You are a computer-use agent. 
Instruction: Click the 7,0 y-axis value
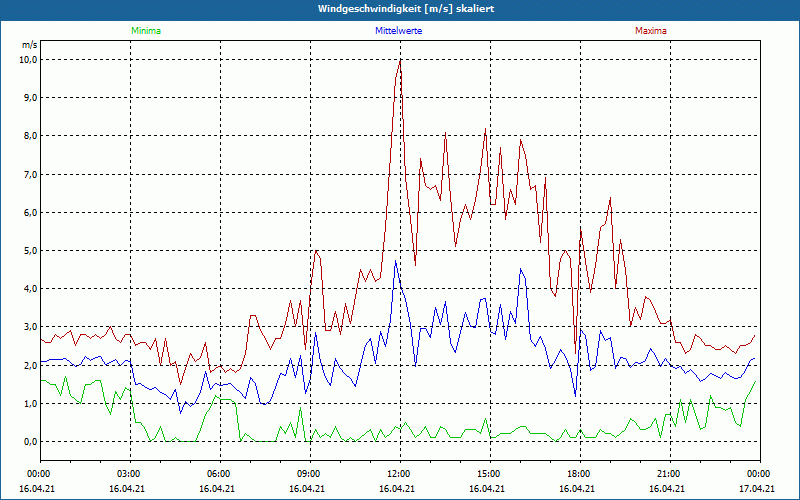31,174
